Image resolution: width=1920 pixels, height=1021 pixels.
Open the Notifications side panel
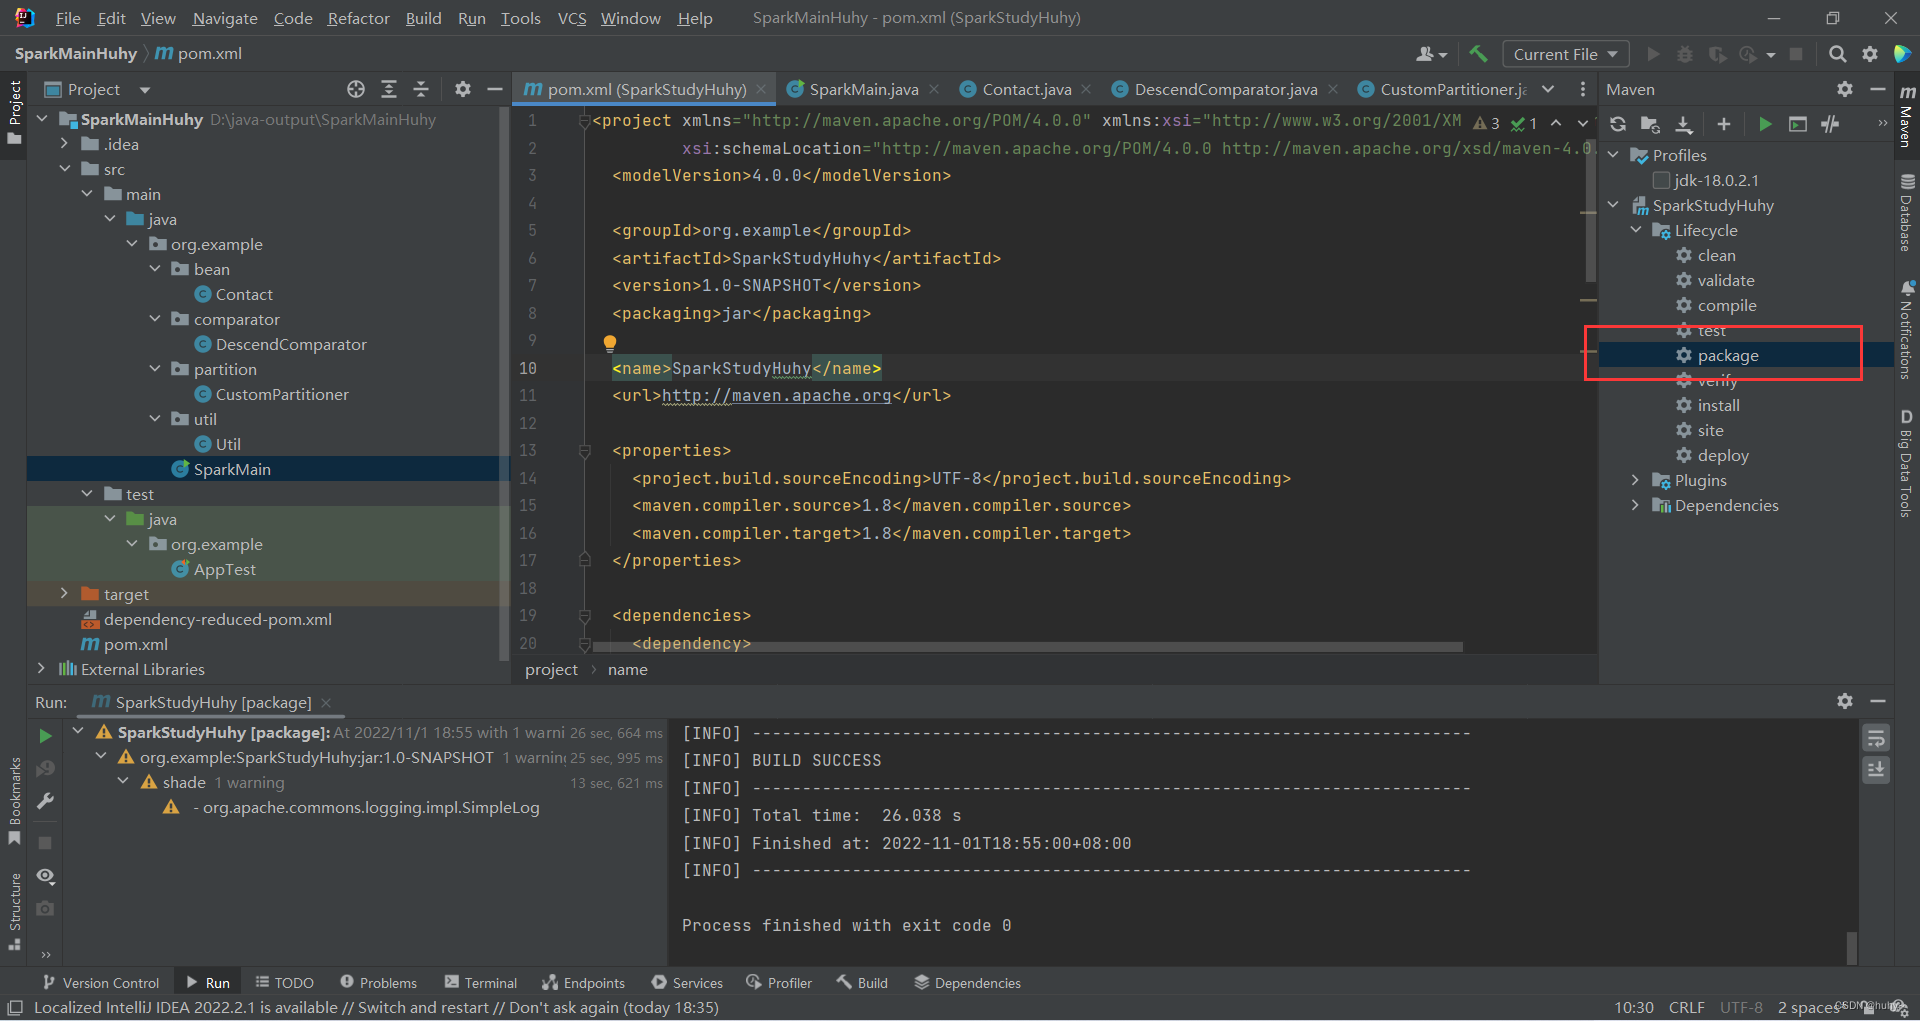[x=1907, y=330]
